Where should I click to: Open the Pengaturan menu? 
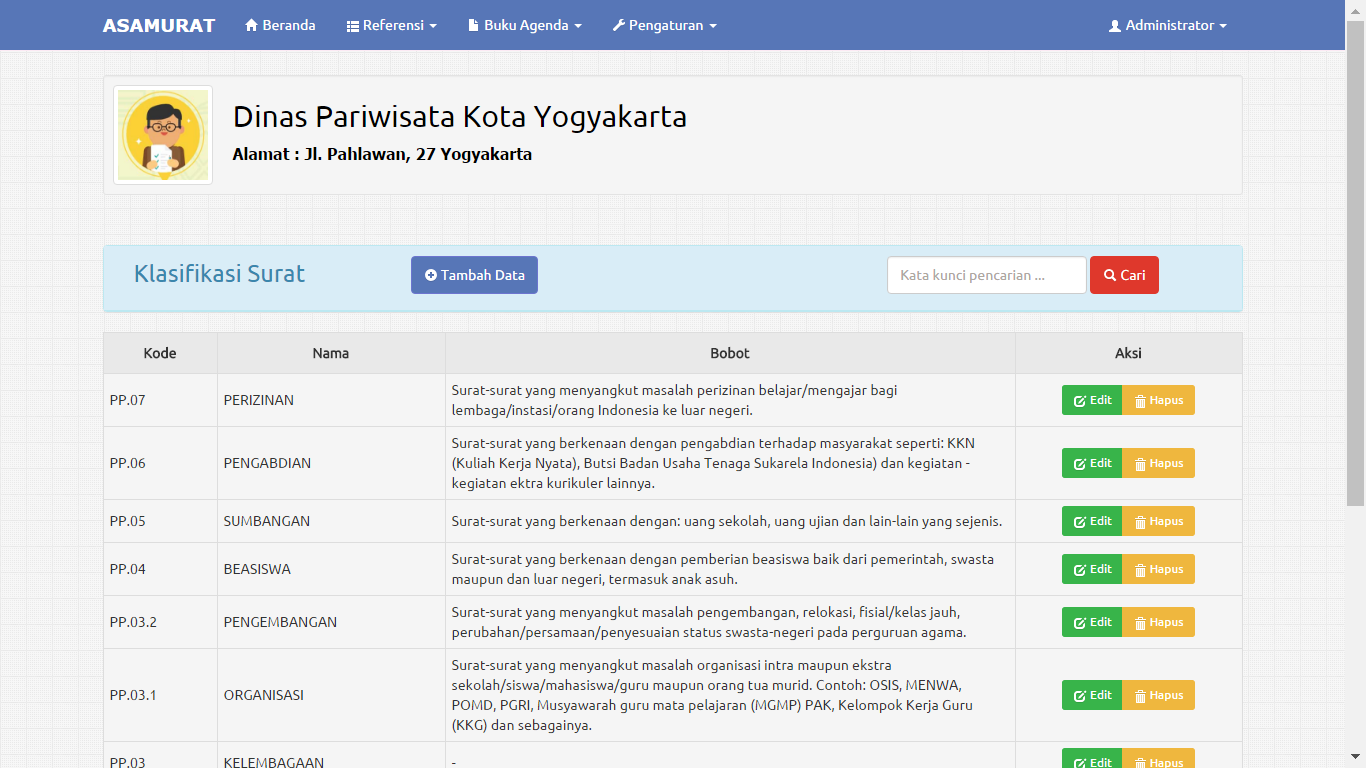tap(666, 26)
